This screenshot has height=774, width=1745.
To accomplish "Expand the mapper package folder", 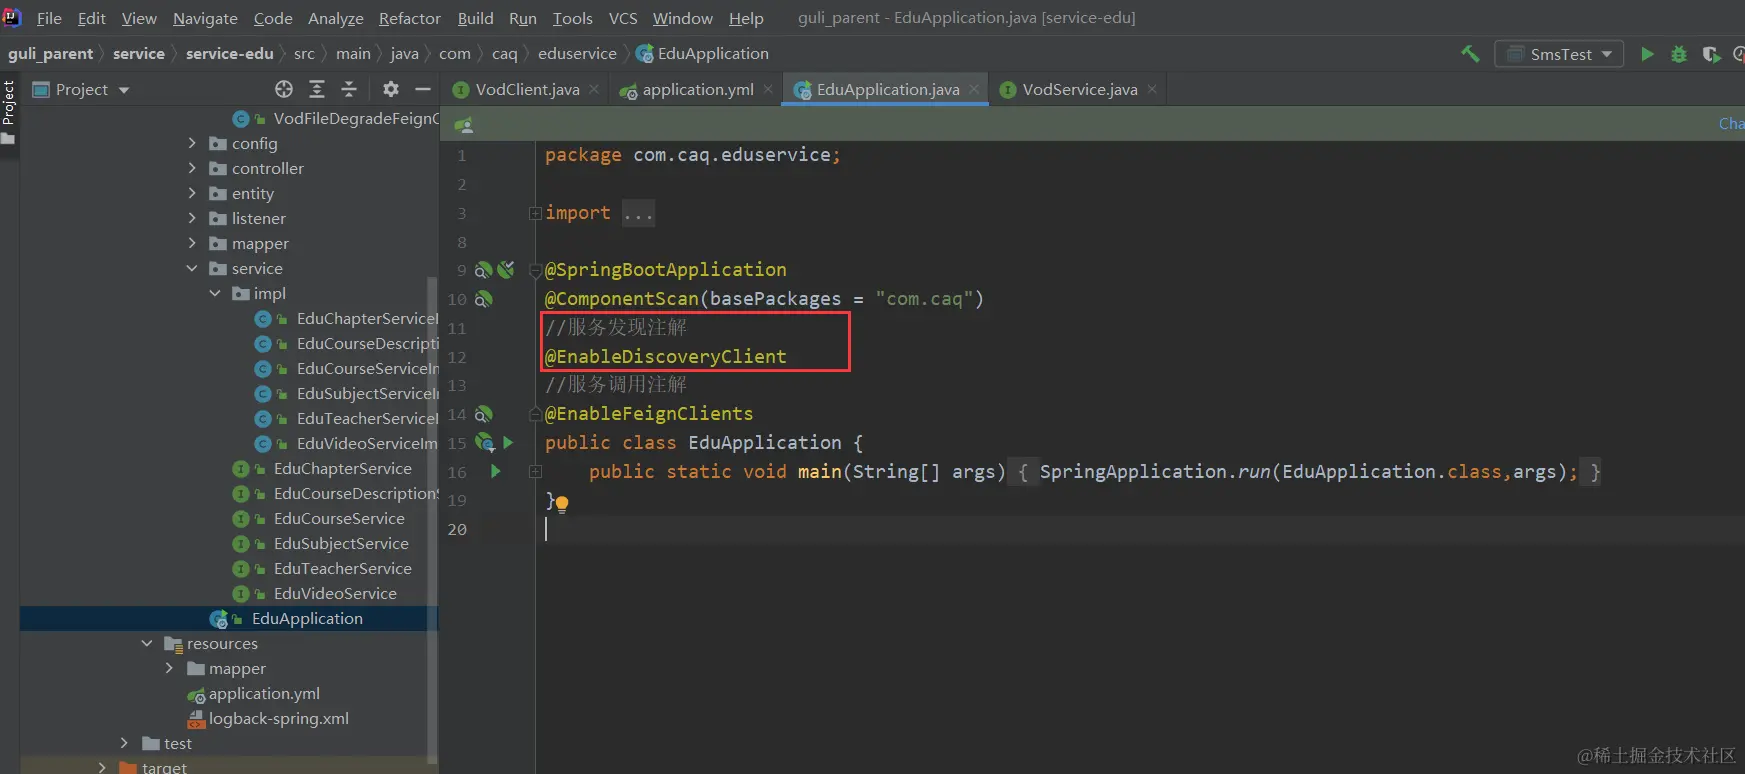I will point(192,243).
